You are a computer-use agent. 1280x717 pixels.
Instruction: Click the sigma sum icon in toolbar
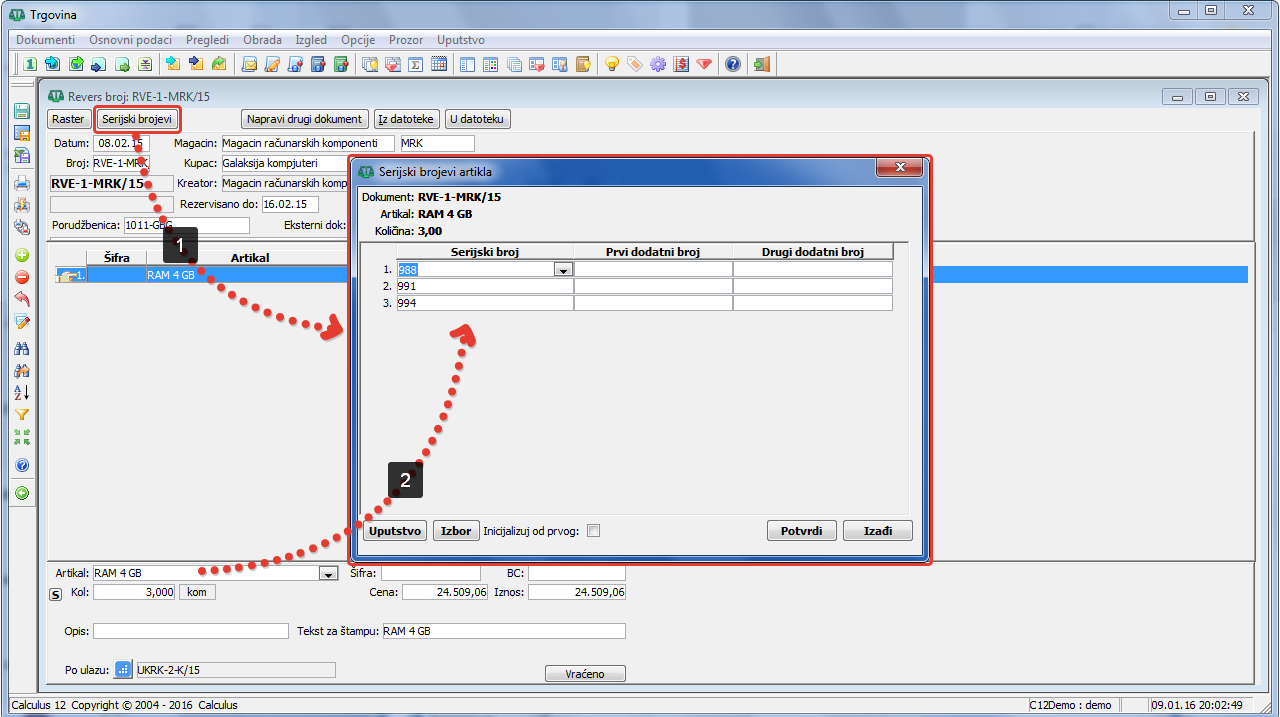[x=416, y=65]
